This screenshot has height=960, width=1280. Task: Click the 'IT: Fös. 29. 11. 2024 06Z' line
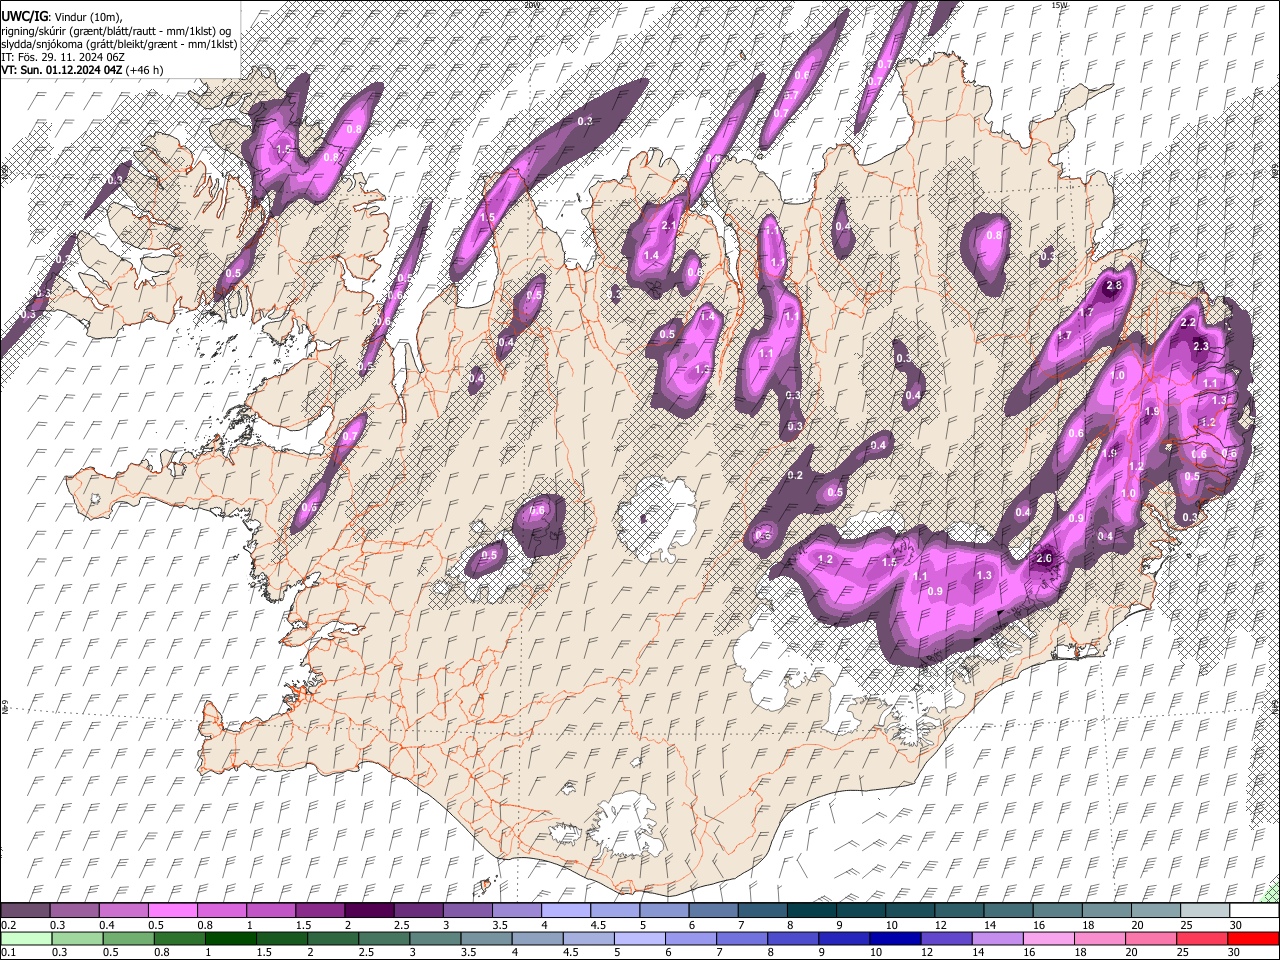[63, 57]
